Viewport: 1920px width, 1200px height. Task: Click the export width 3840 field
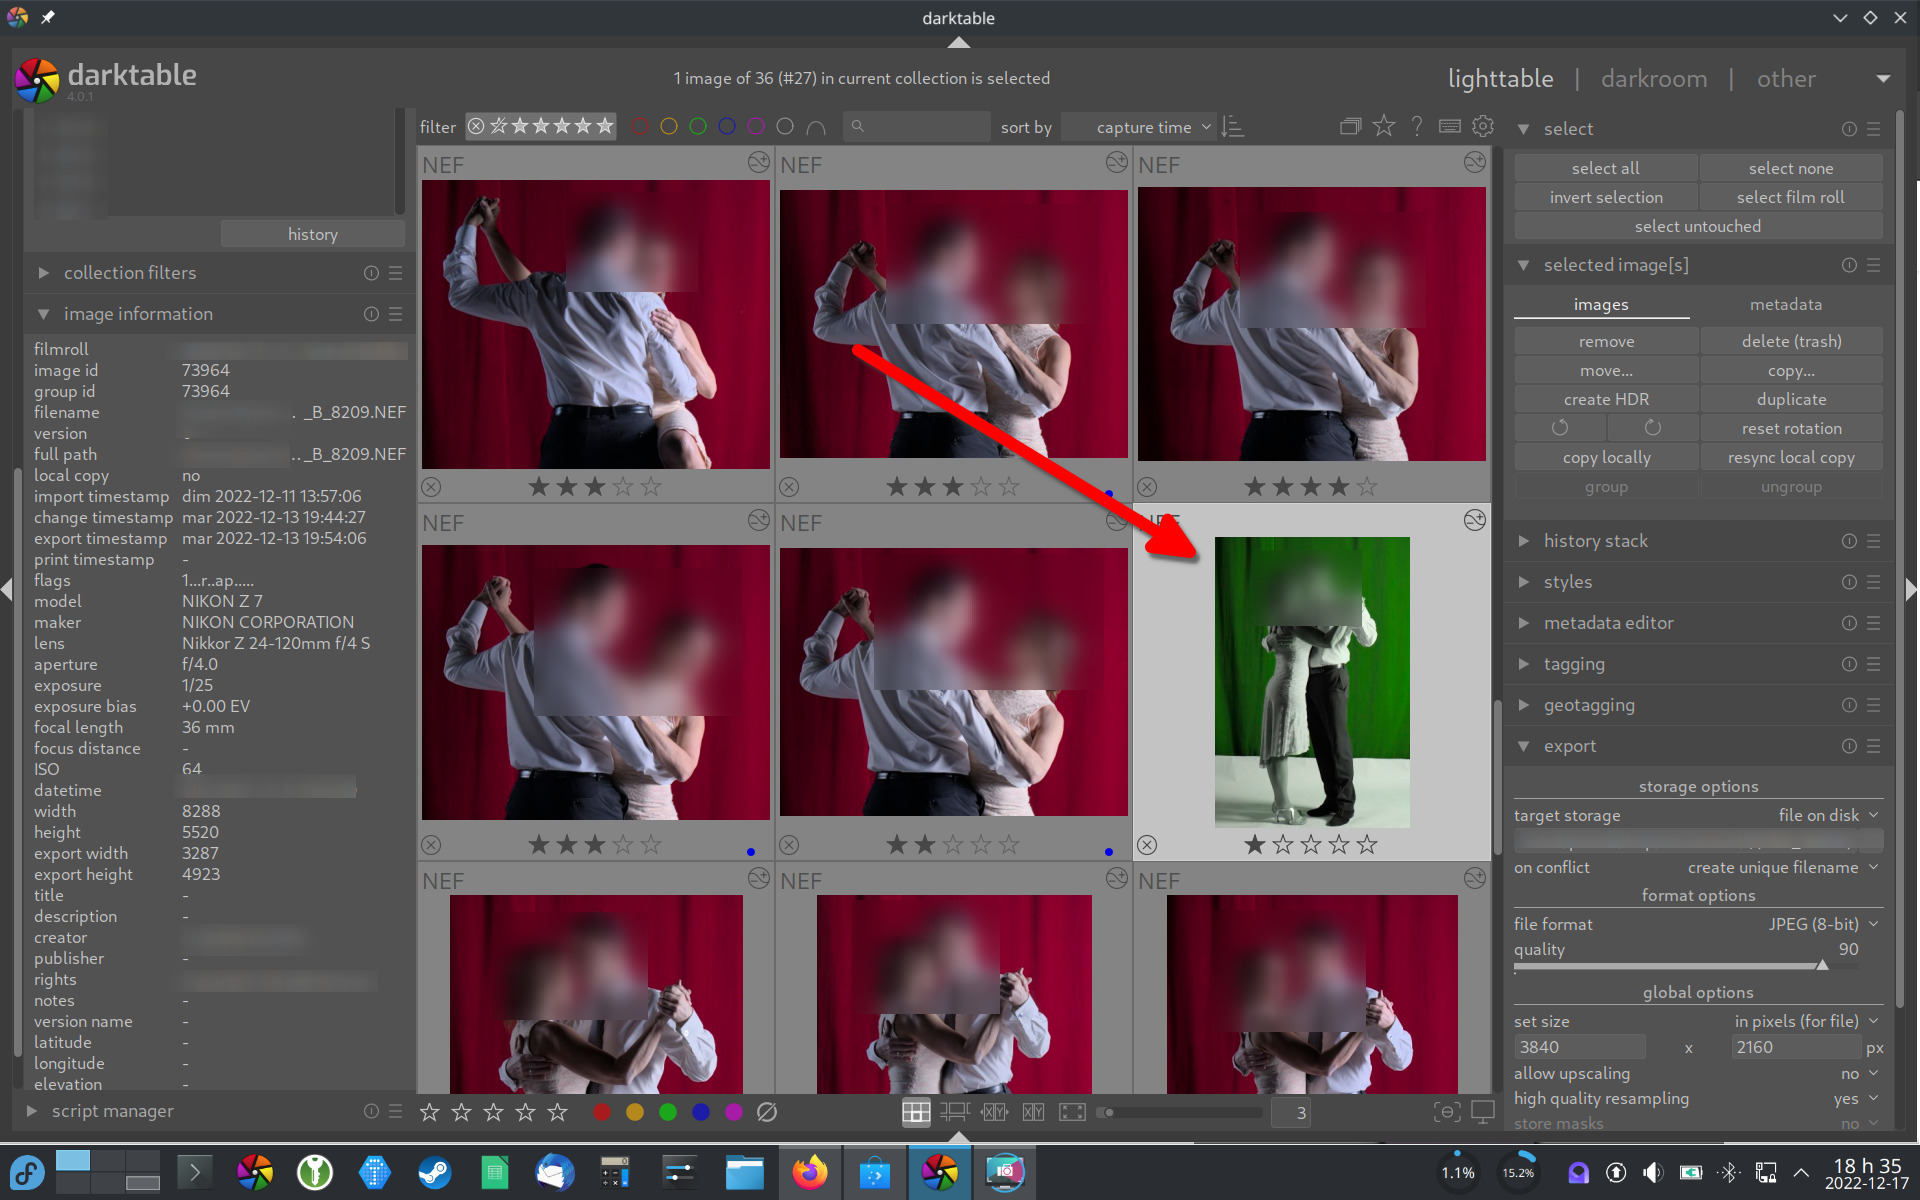[1579, 1047]
